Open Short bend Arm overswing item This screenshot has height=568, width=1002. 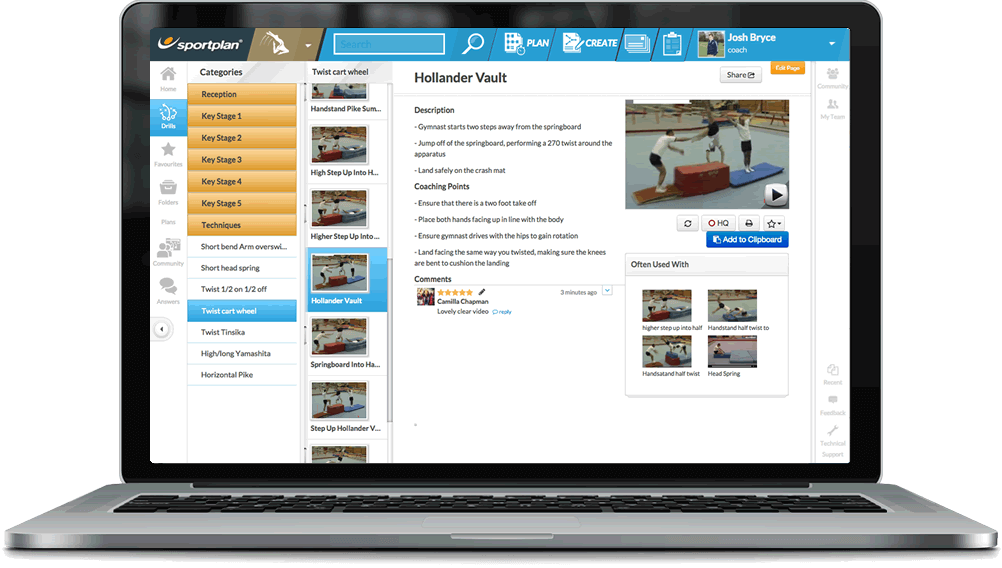pyautogui.click(x=242, y=247)
